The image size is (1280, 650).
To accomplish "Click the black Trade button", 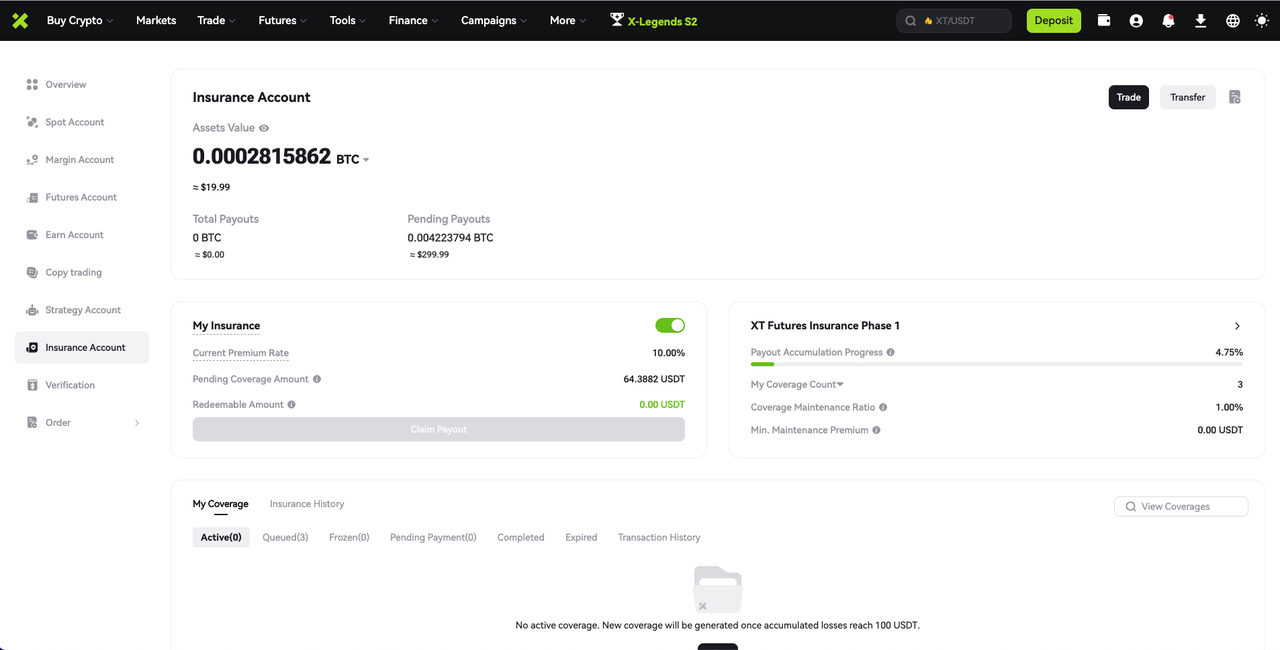I will point(1129,97).
